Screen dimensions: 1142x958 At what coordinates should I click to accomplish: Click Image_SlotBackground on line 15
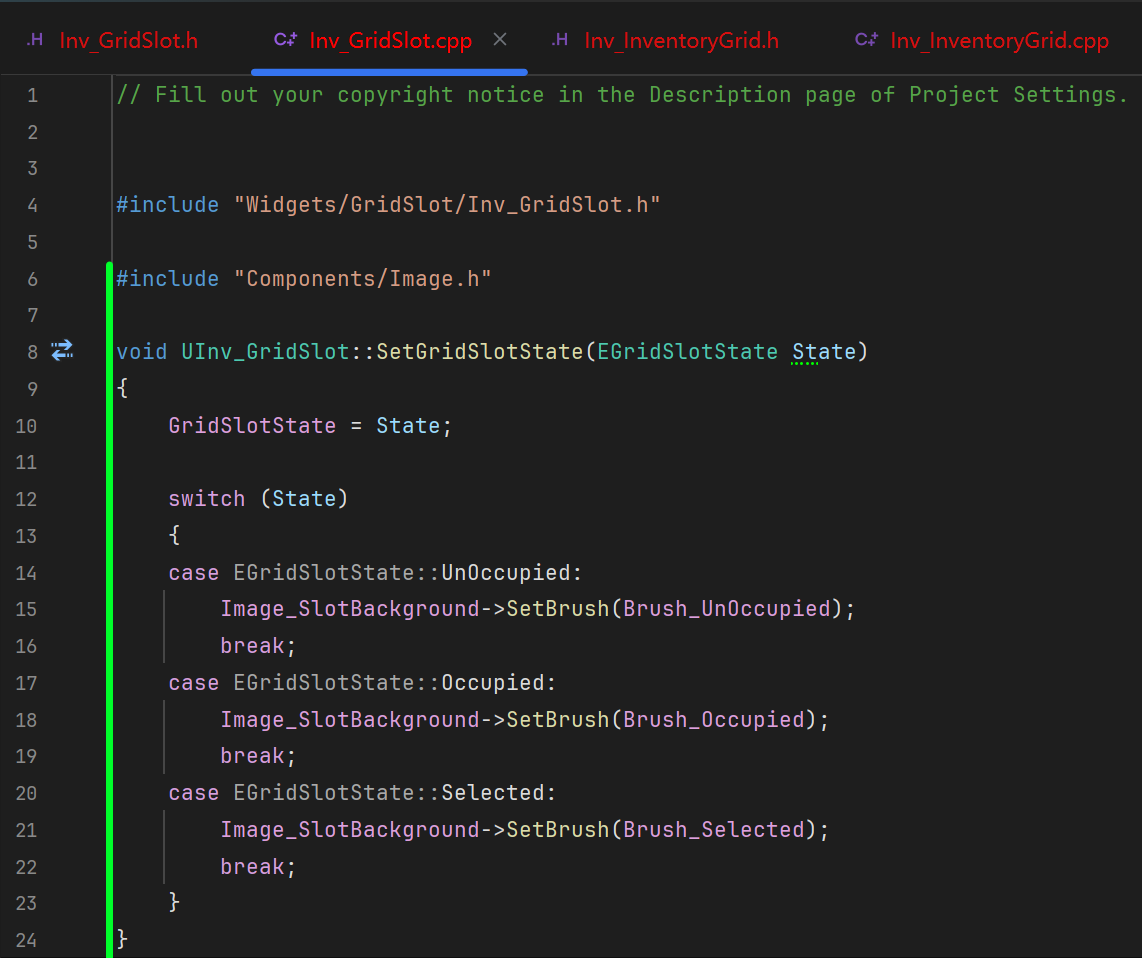click(x=350, y=608)
